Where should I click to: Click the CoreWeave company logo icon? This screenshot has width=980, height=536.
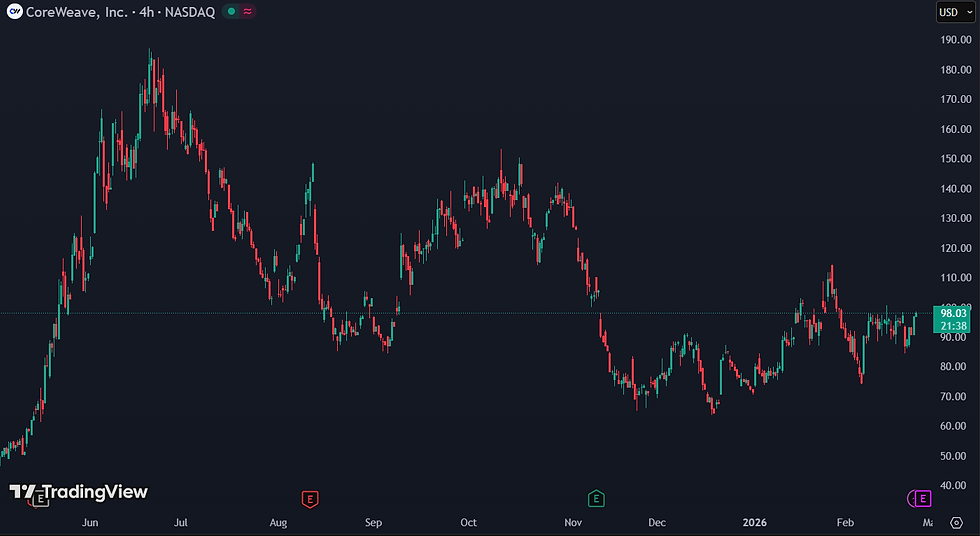point(14,11)
